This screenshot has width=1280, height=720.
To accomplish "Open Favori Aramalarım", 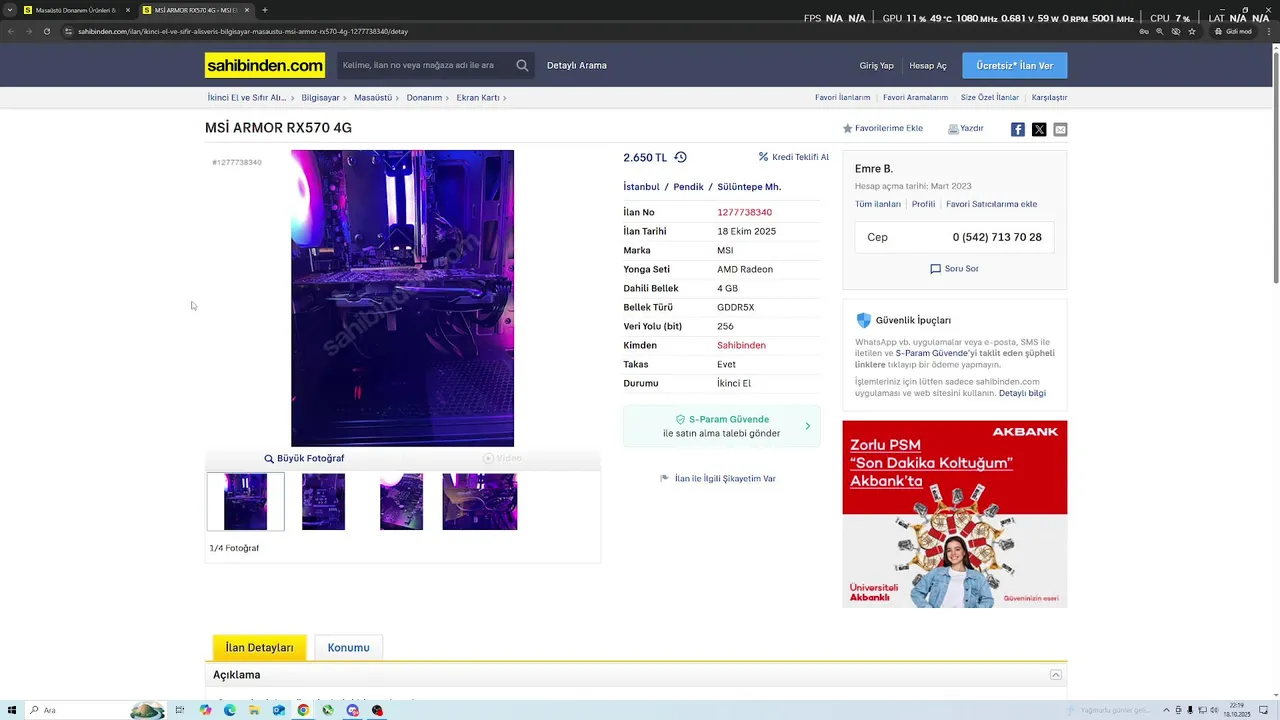I will (916, 98).
